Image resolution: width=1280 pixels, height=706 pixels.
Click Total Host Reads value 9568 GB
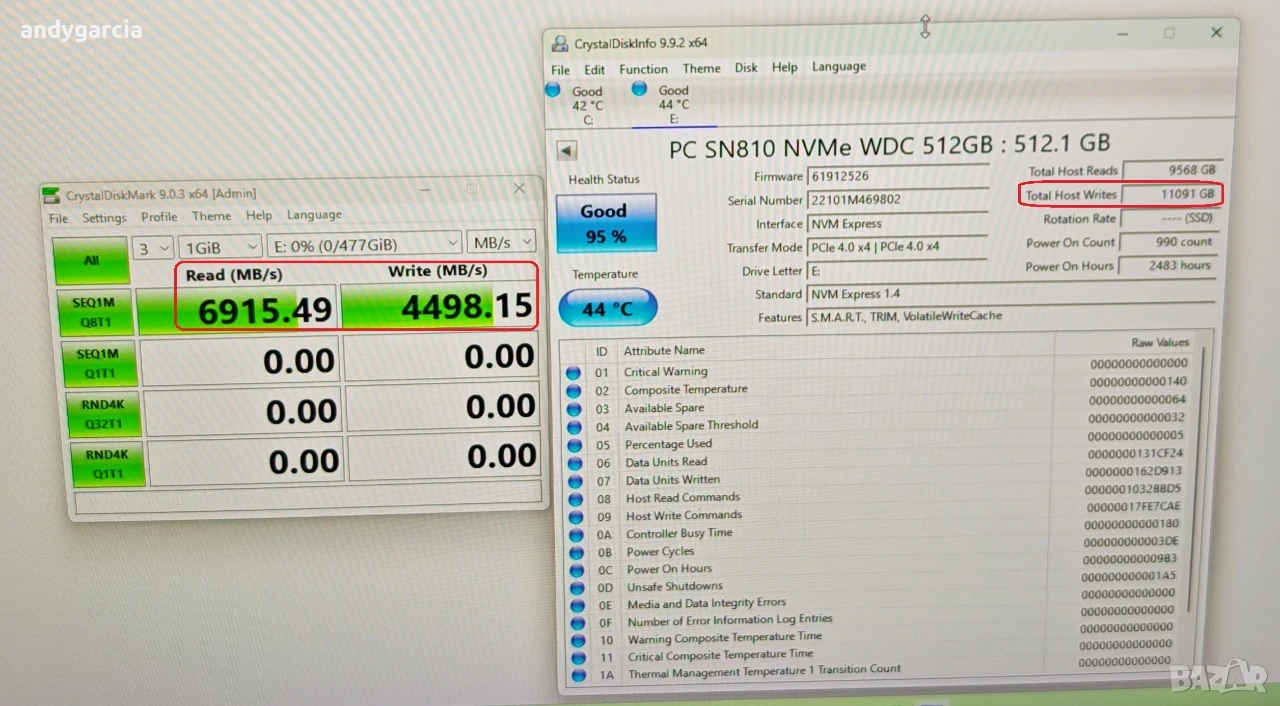(1172, 170)
